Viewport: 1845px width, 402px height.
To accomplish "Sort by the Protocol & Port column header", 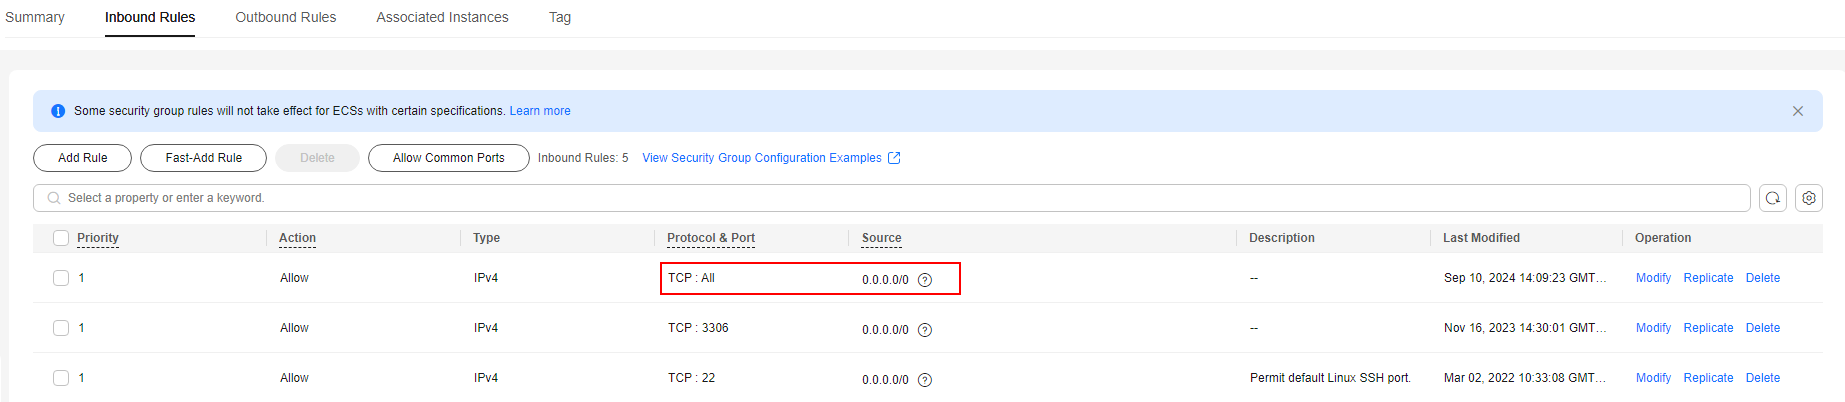I will pos(711,238).
